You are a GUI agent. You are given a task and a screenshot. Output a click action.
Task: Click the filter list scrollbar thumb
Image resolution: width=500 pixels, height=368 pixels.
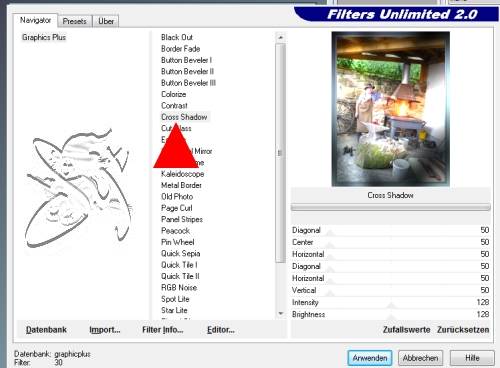pos(280,153)
